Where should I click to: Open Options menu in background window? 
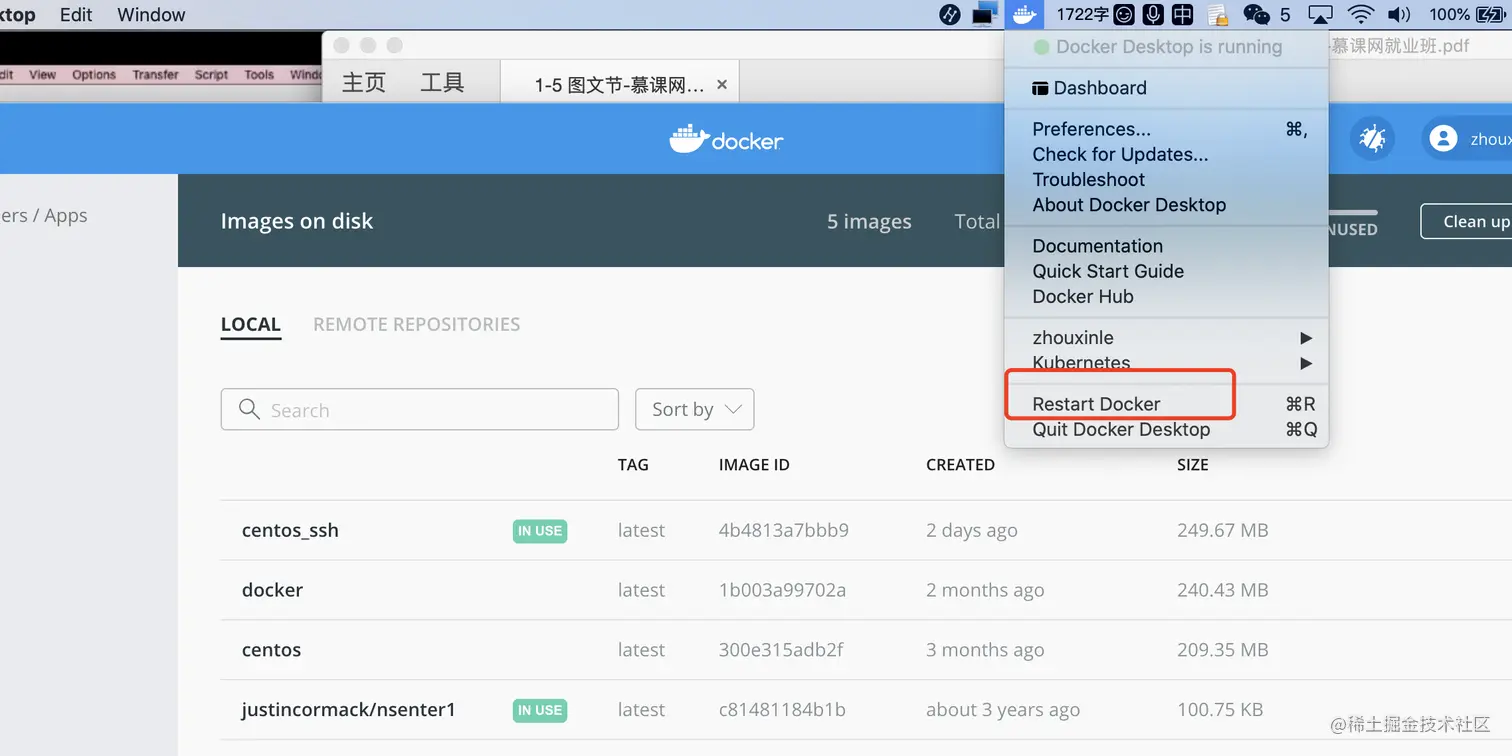[x=94, y=75]
